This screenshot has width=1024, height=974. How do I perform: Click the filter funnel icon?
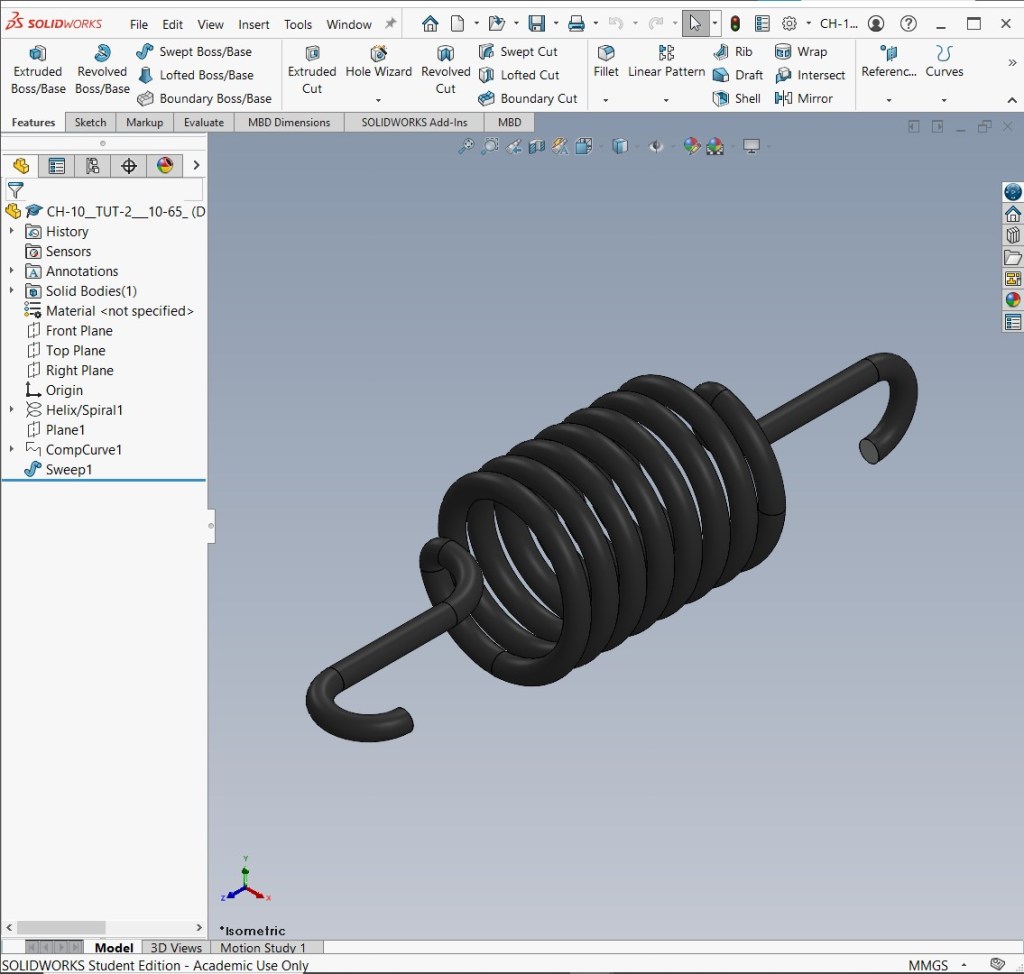point(16,190)
